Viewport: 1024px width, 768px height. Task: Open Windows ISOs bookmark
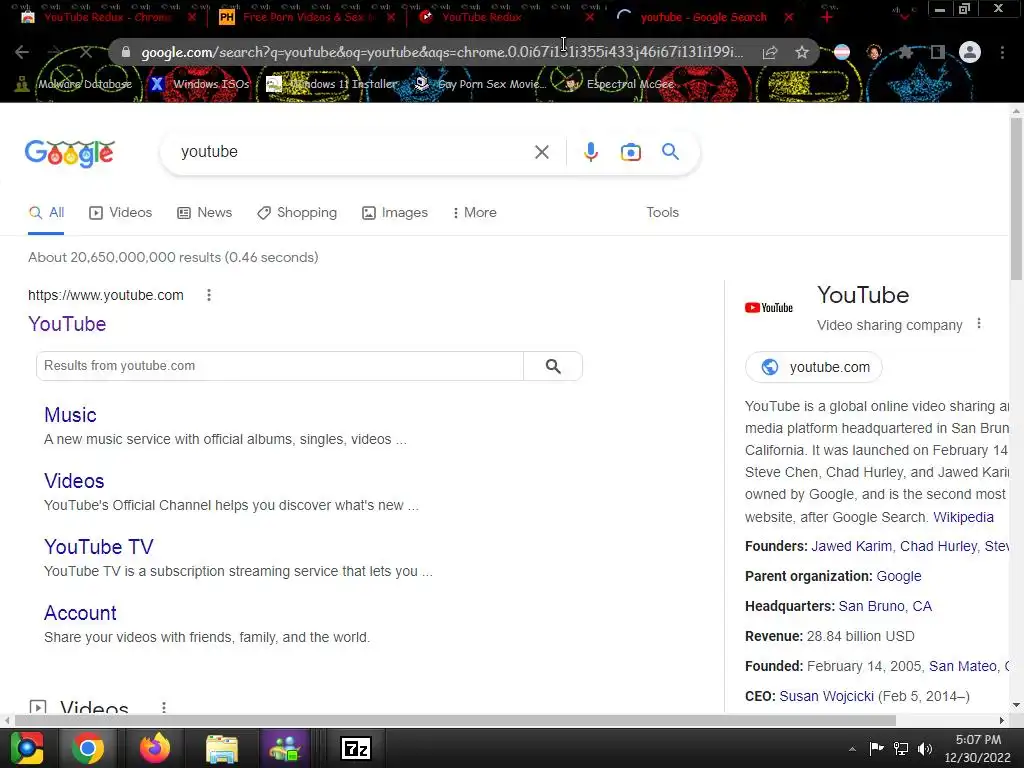click(x=200, y=84)
